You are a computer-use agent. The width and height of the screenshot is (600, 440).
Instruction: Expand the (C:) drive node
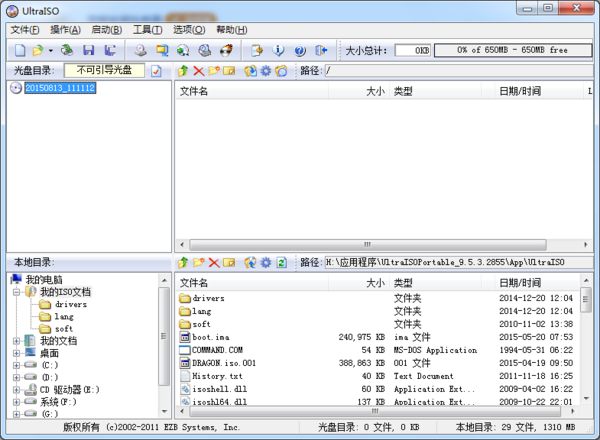point(16,365)
